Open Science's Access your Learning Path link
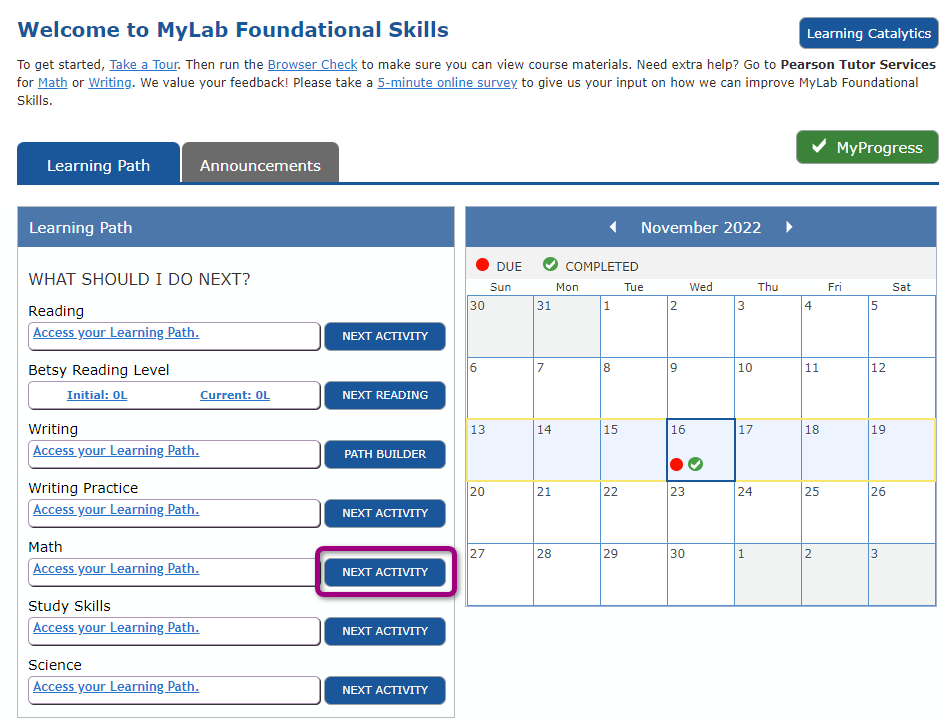 [116, 687]
